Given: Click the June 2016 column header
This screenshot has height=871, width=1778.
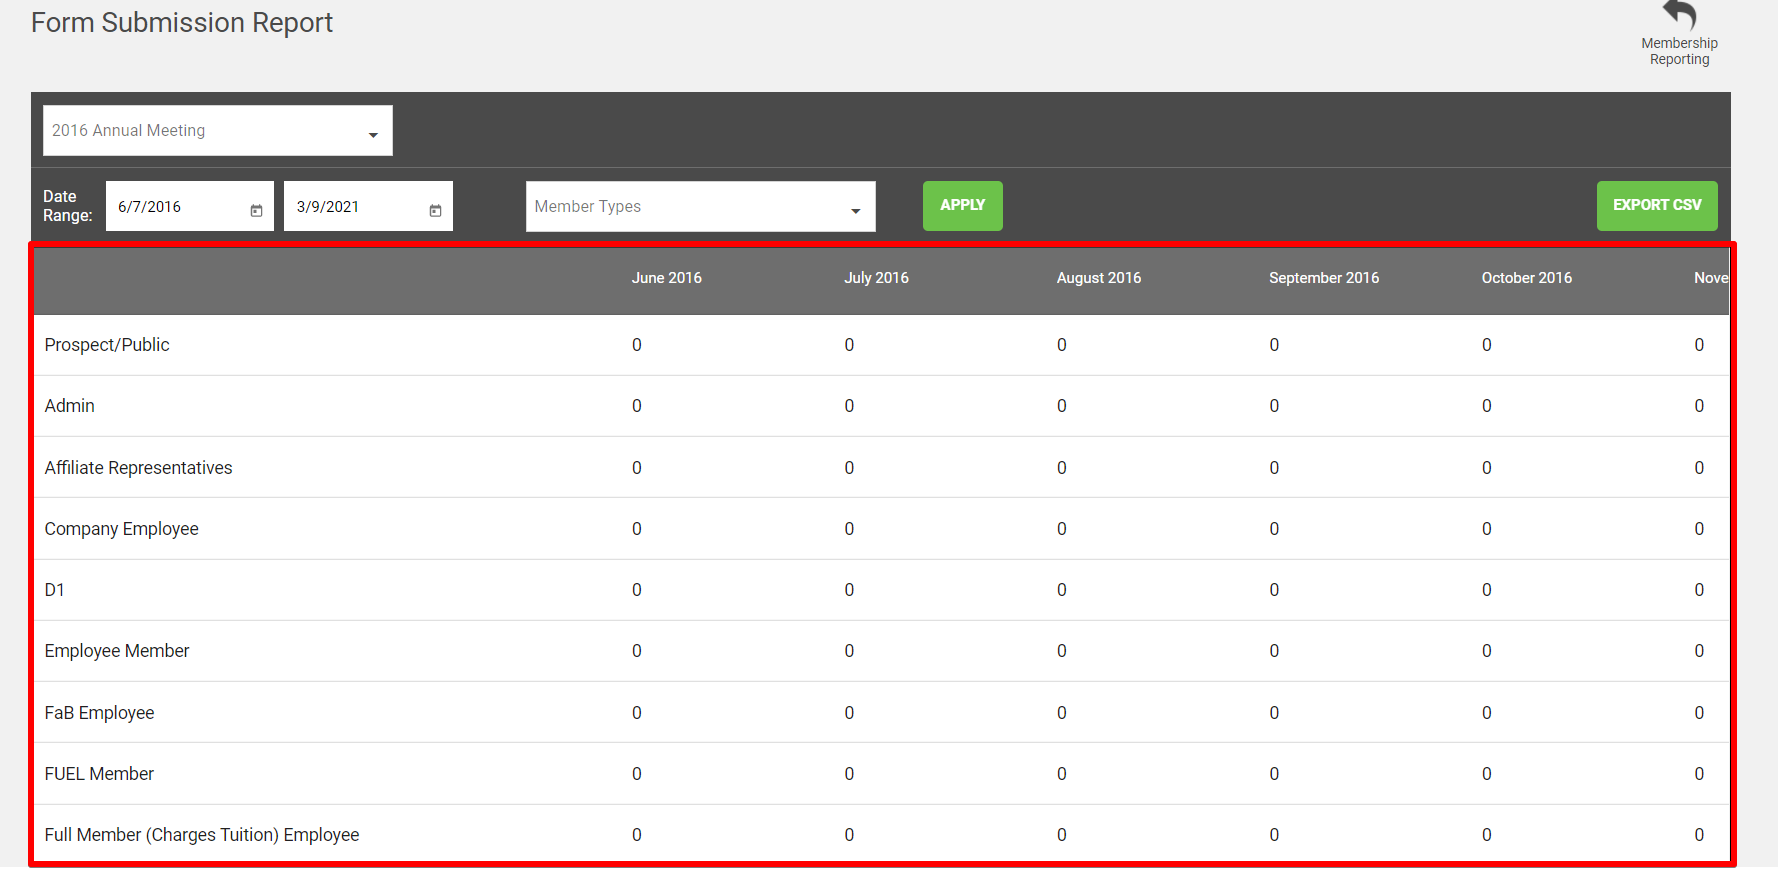Looking at the screenshot, I should click(x=666, y=278).
